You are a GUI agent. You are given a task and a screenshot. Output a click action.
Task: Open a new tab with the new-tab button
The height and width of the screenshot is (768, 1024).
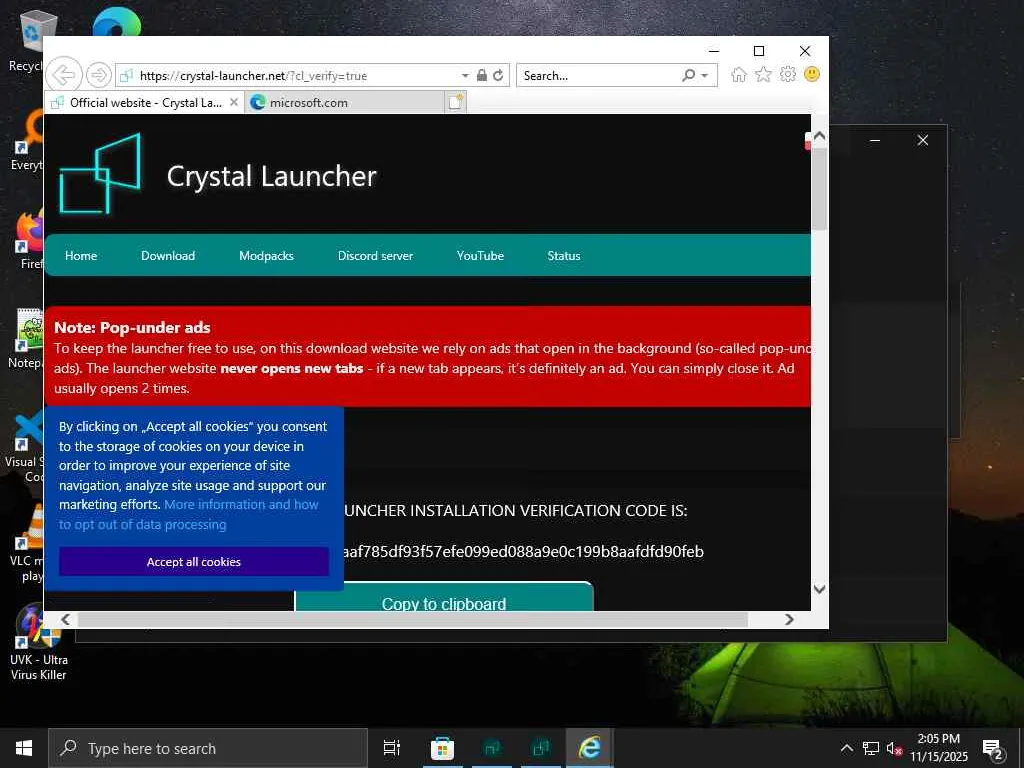pos(456,102)
